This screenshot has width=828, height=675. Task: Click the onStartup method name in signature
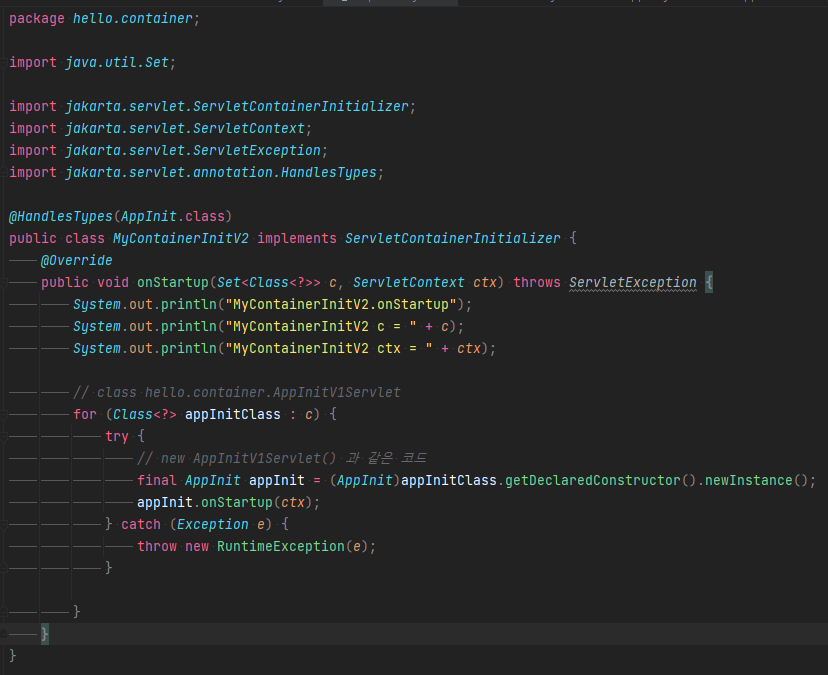pos(173,283)
